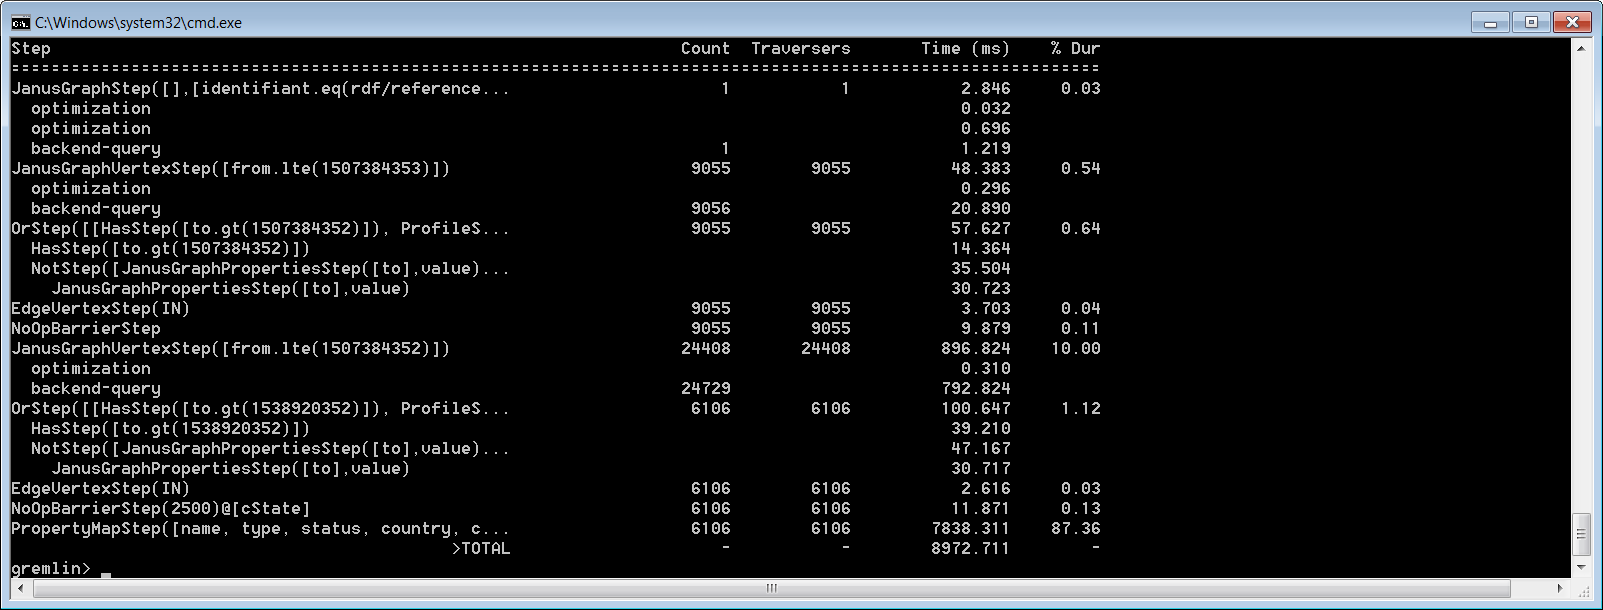The image size is (1603, 610).
Task: Click the vertical scrollbar down arrow
Action: pyautogui.click(x=1581, y=568)
